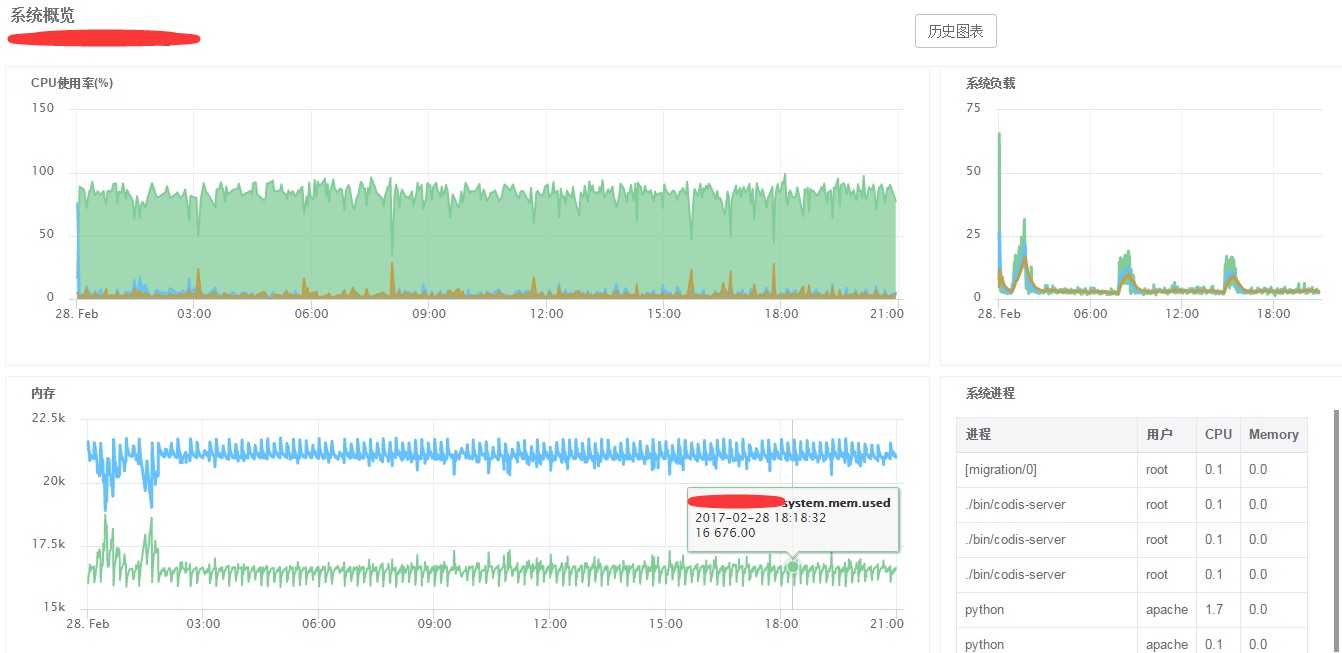
Task: Click the 12:00 label on CPU chart
Action: (547, 314)
